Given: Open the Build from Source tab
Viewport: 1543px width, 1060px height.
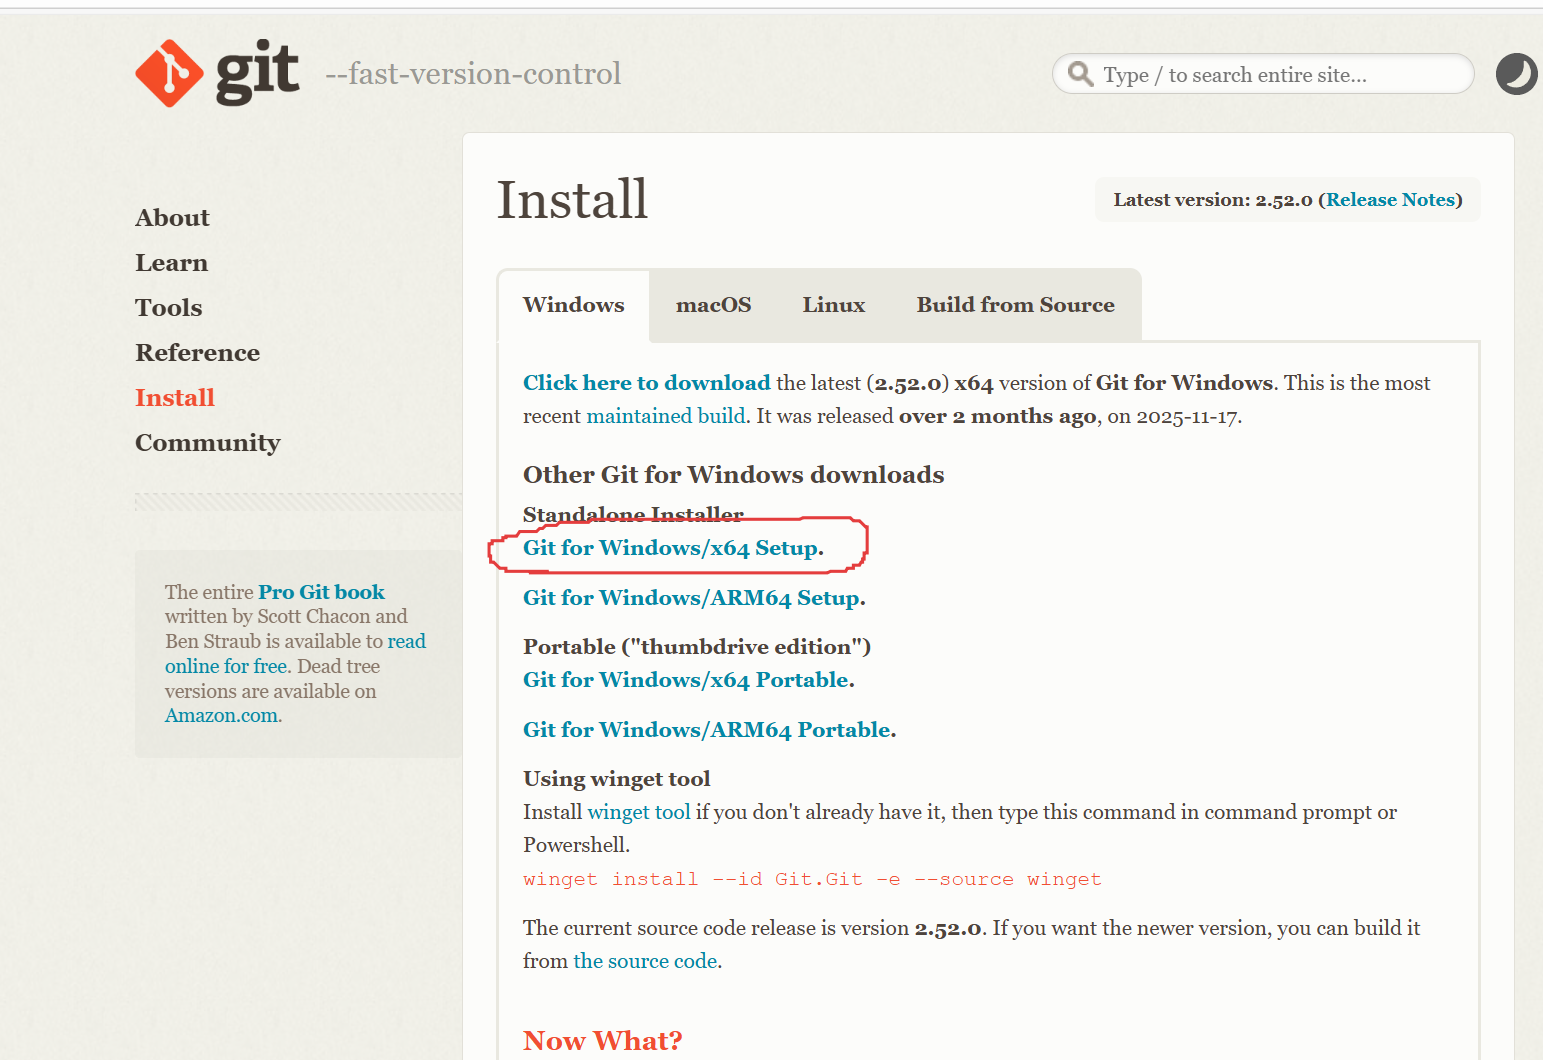Looking at the screenshot, I should [x=1015, y=305].
